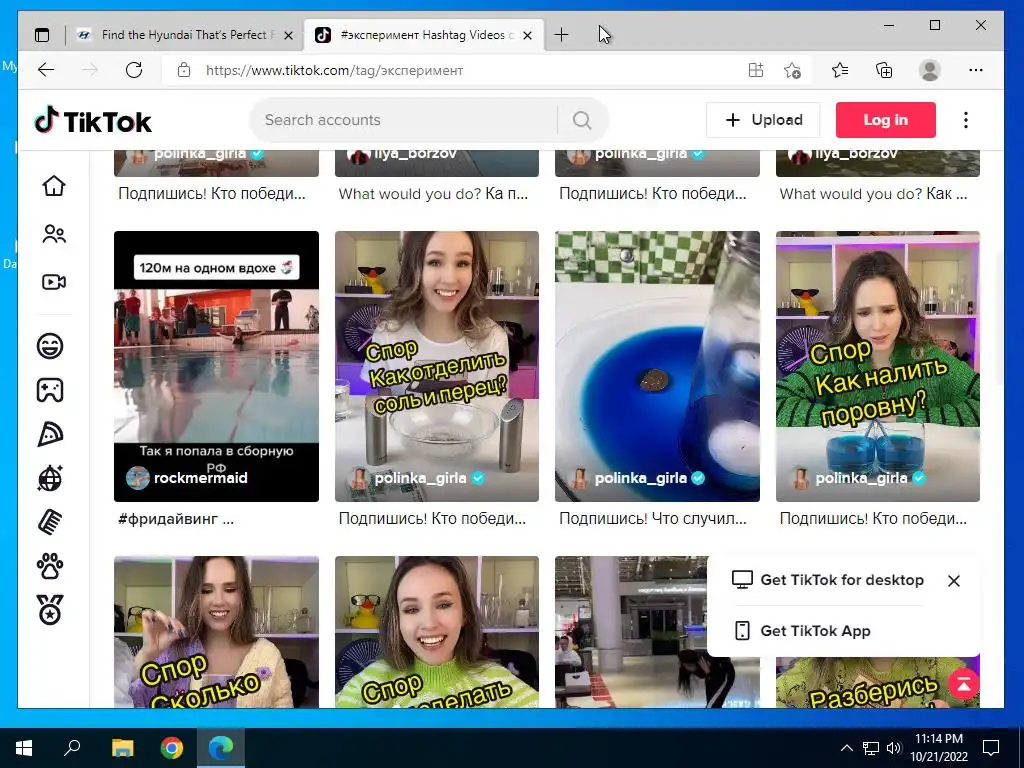Open the TikTok Home sidebar icon
The image size is (1024, 768).
pyautogui.click(x=54, y=186)
